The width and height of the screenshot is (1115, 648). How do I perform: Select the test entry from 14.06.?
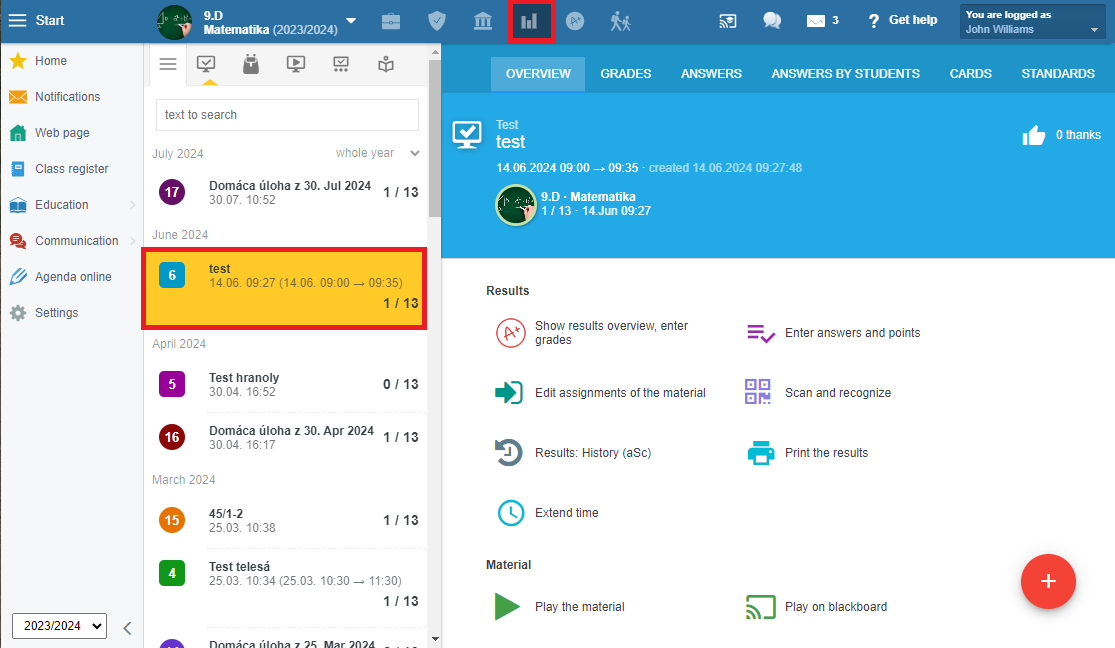click(x=285, y=289)
